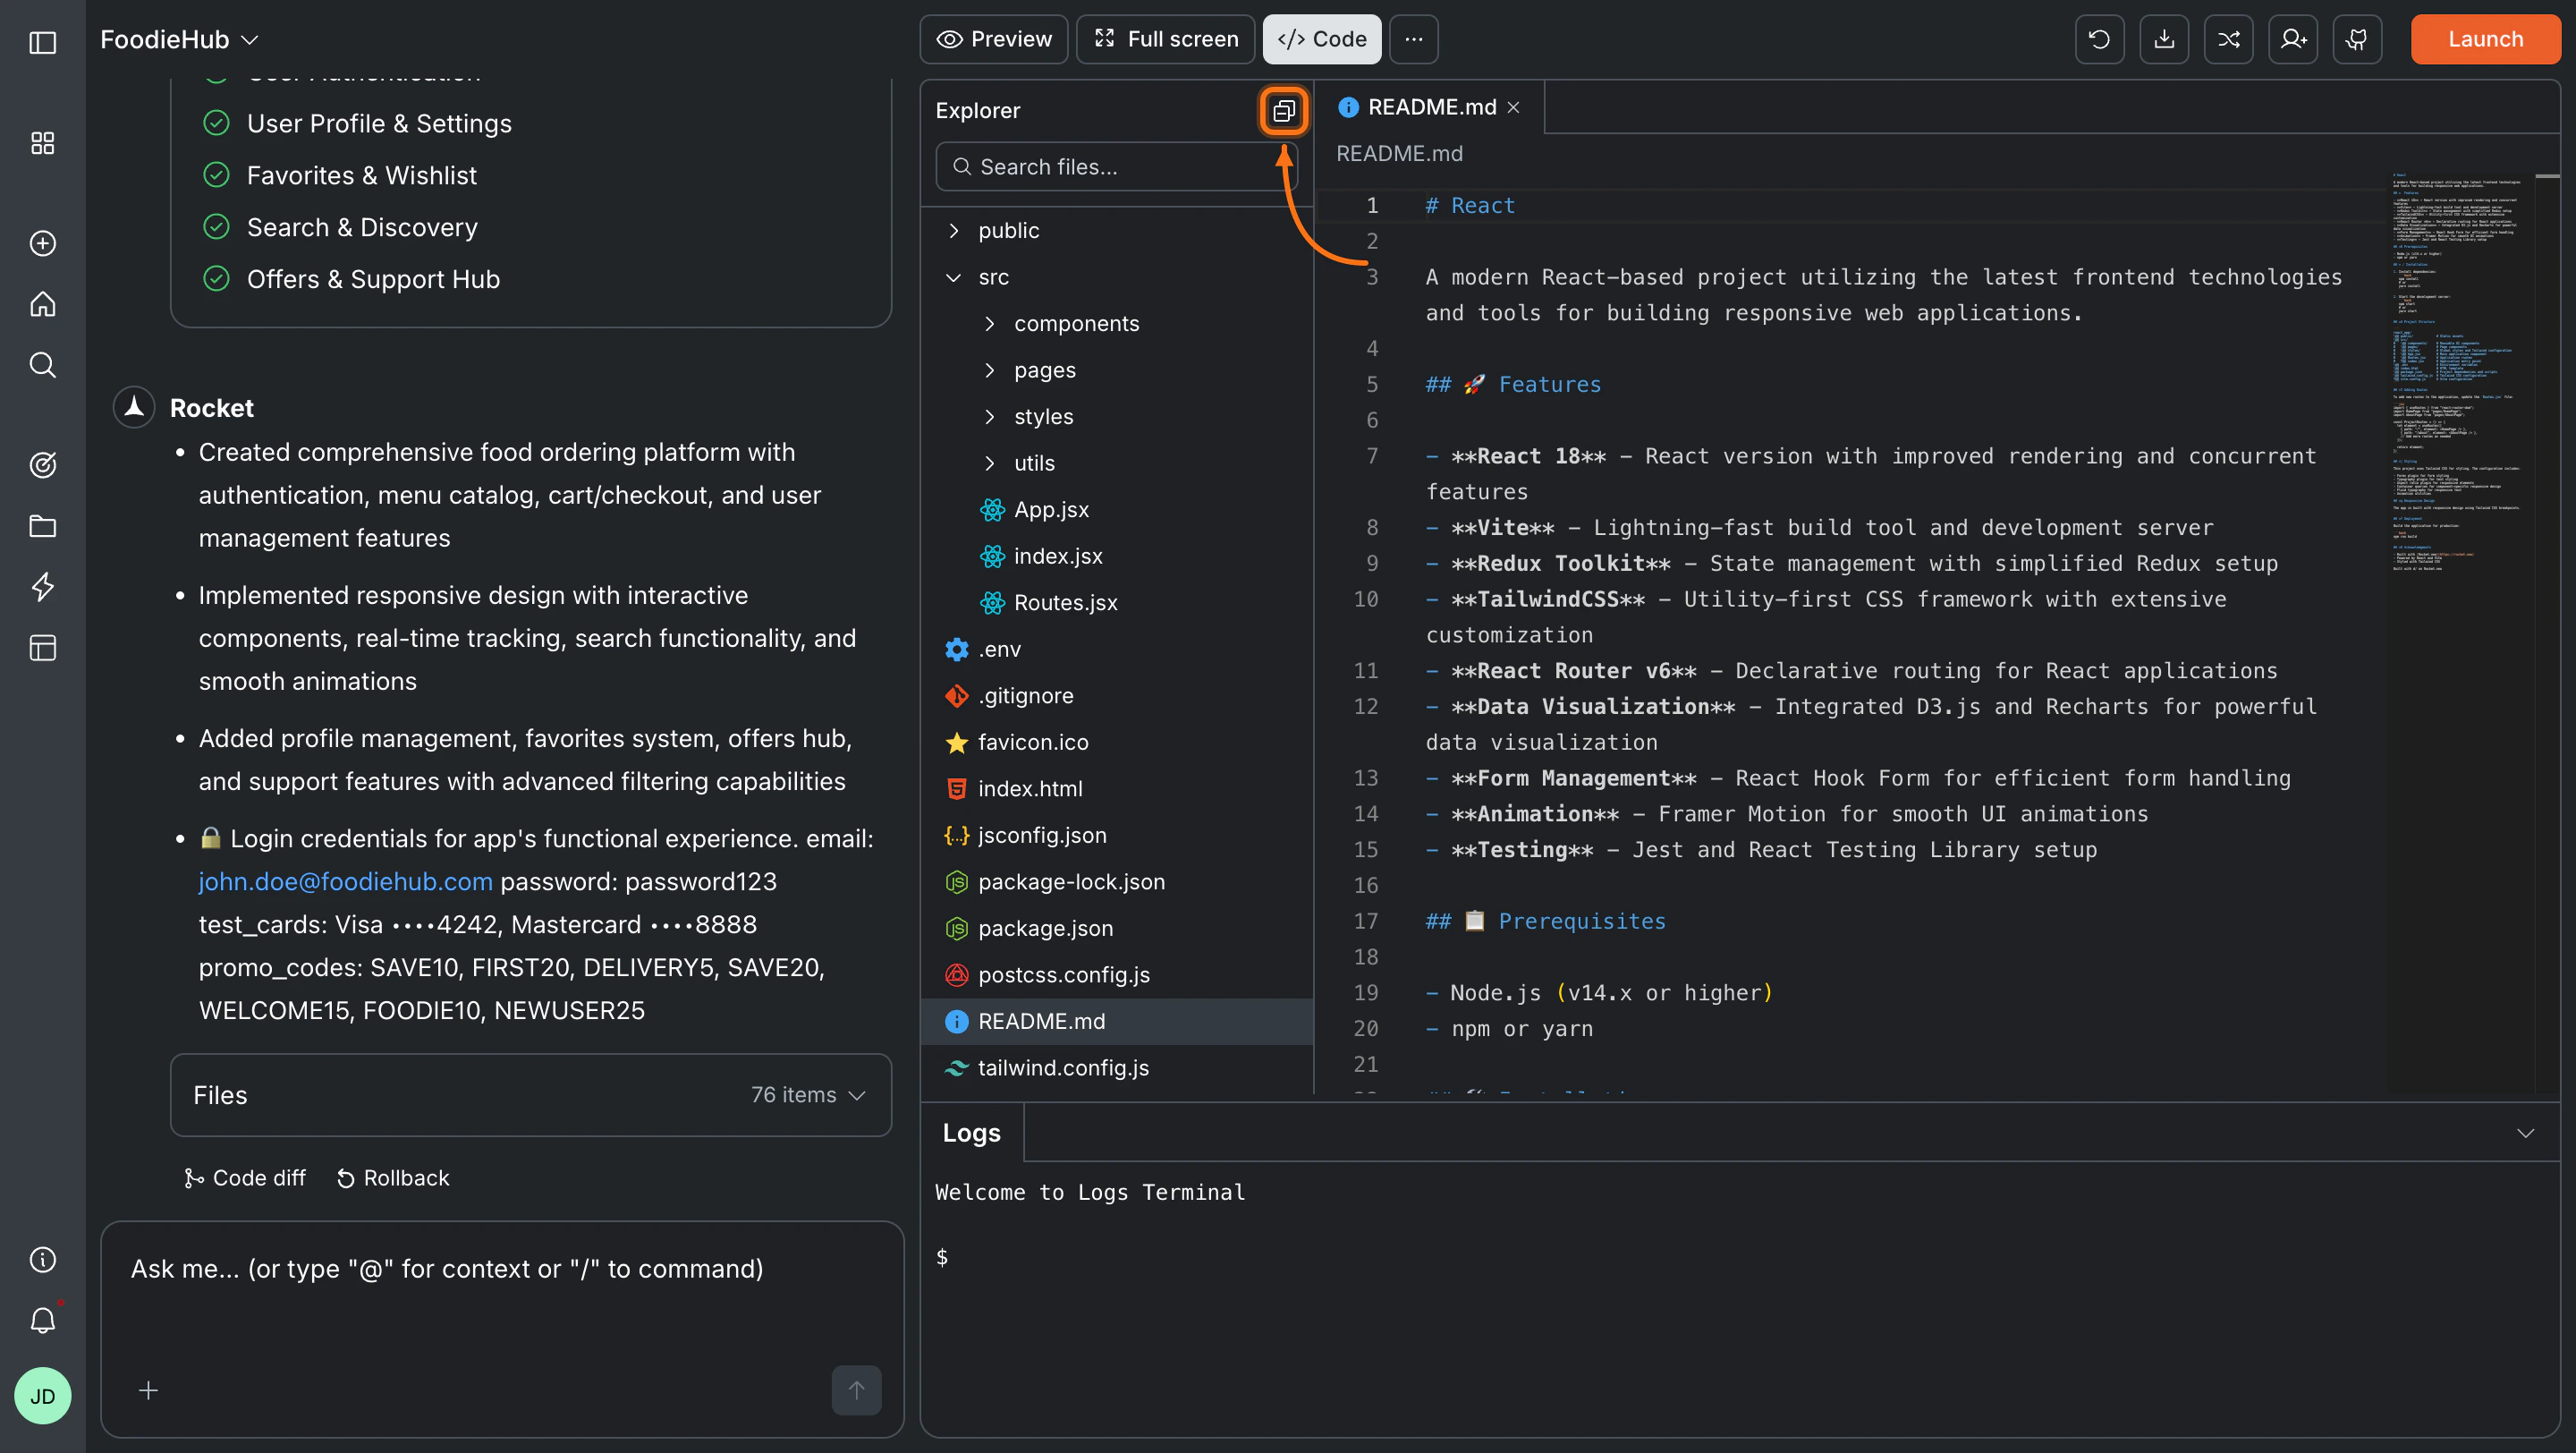
Task: Click the Launch button
Action: (2485, 39)
